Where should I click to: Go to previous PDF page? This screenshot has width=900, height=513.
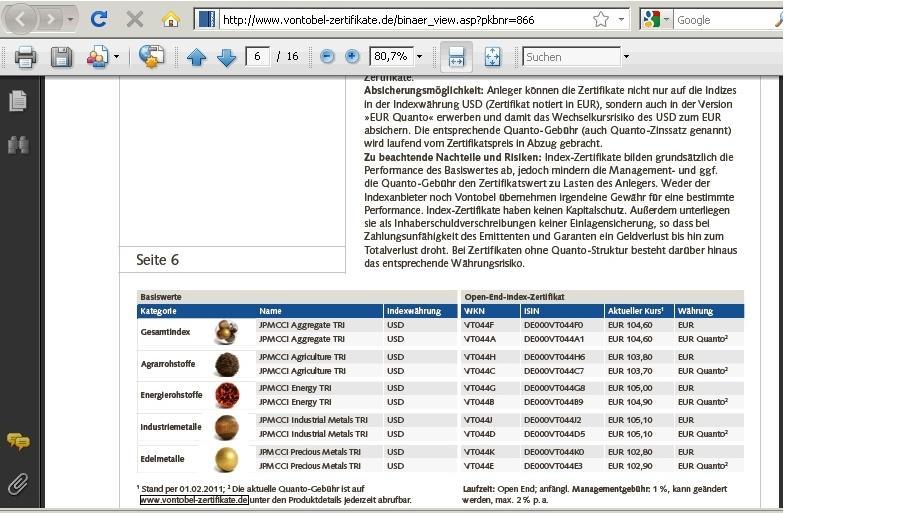(196, 57)
